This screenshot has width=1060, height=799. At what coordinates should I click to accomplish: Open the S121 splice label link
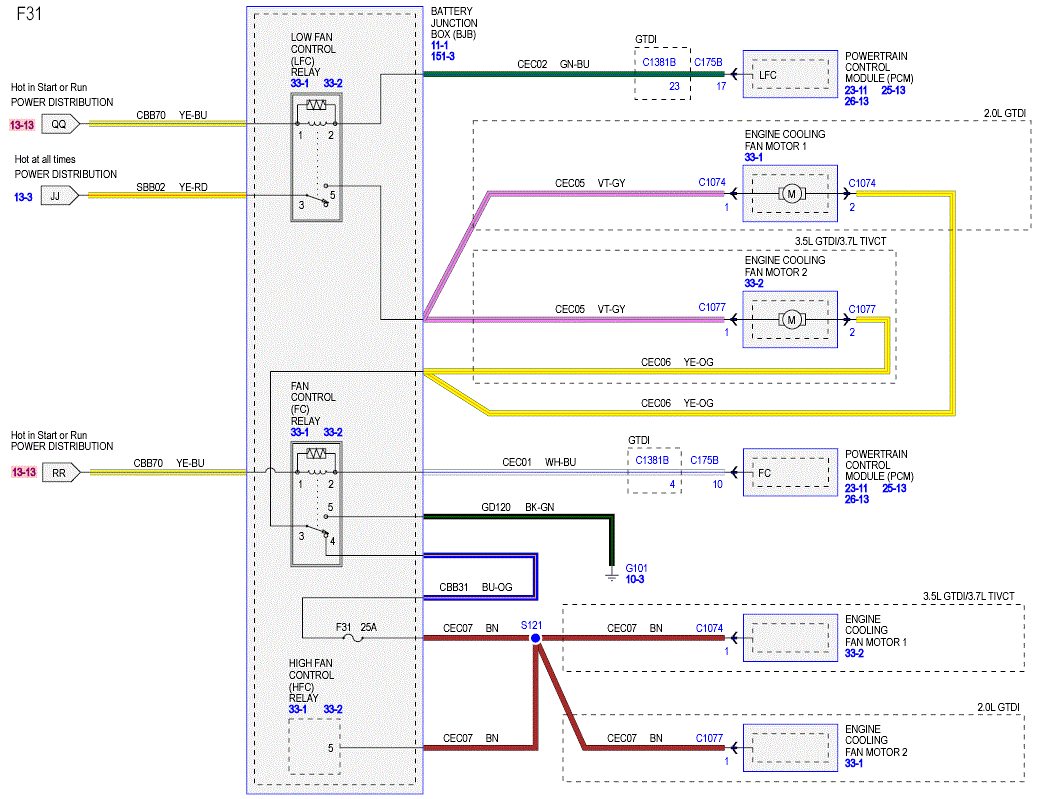click(531, 625)
